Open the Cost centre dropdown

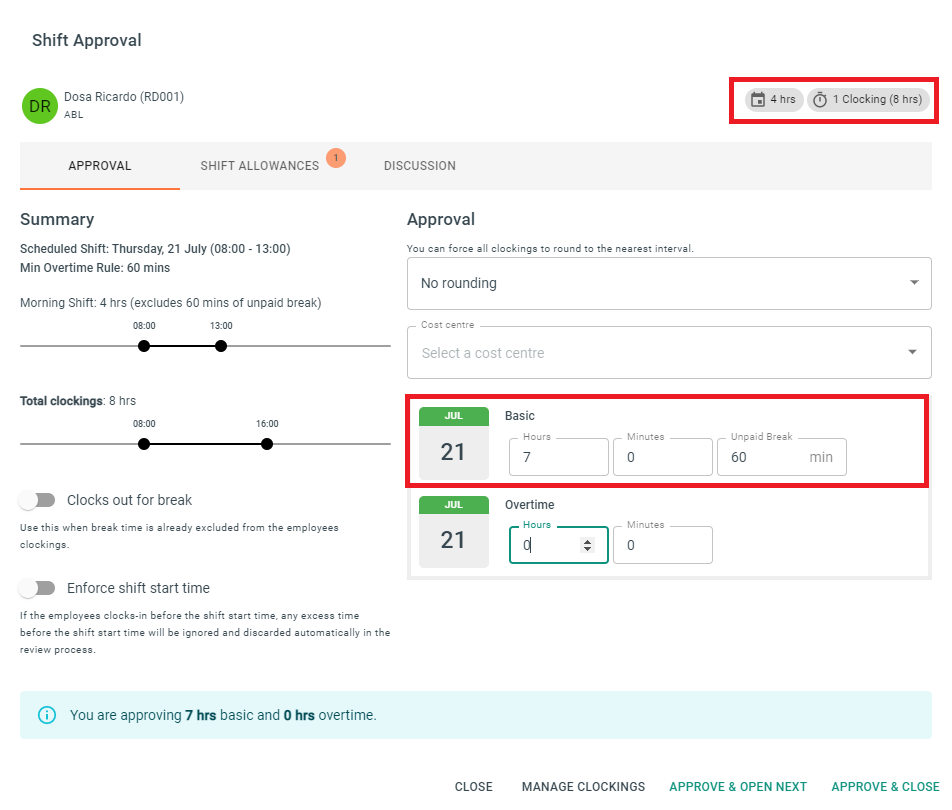pyautogui.click(x=669, y=353)
